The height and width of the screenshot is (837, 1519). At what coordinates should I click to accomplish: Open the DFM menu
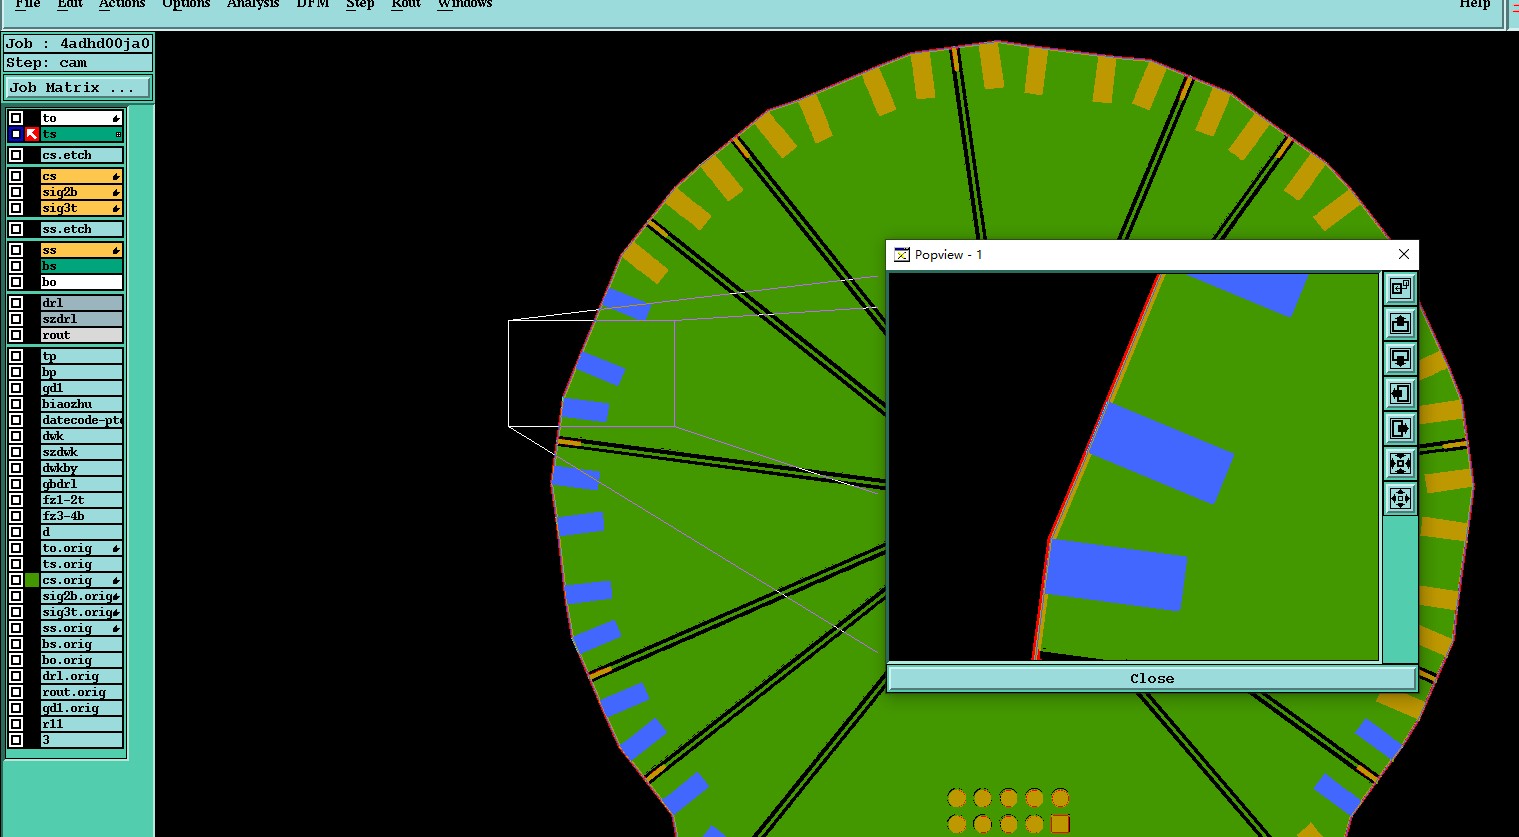click(x=313, y=4)
